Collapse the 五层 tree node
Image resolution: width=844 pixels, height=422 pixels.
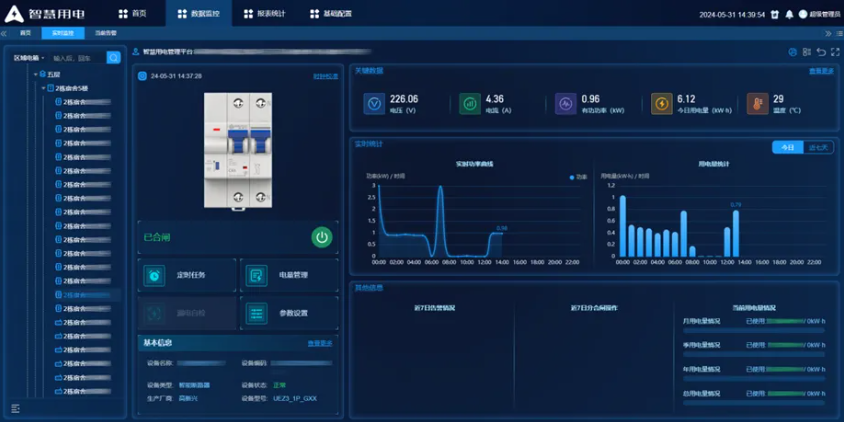tap(36, 74)
